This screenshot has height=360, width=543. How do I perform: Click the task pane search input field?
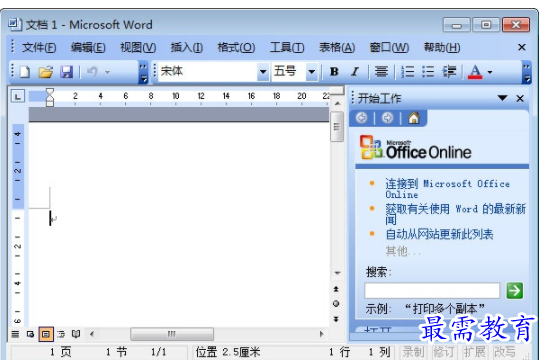tap(432, 290)
